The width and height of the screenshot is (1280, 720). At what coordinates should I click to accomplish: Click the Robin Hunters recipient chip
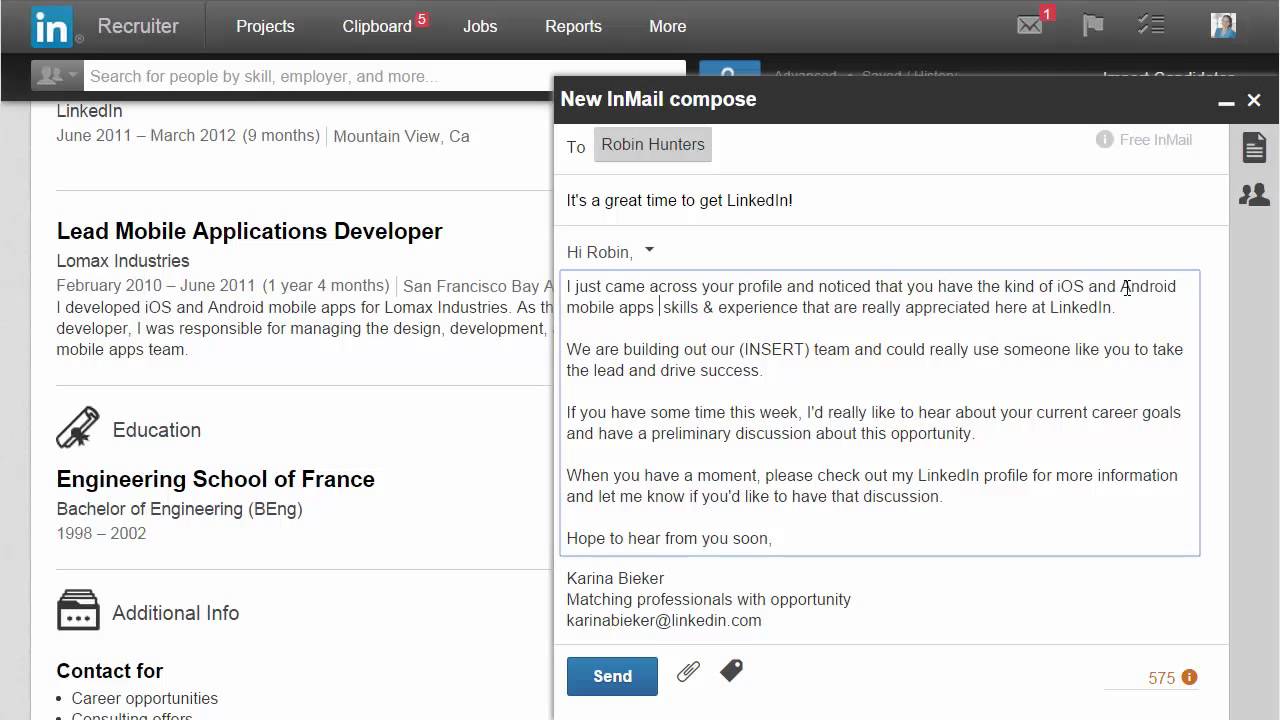(653, 144)
